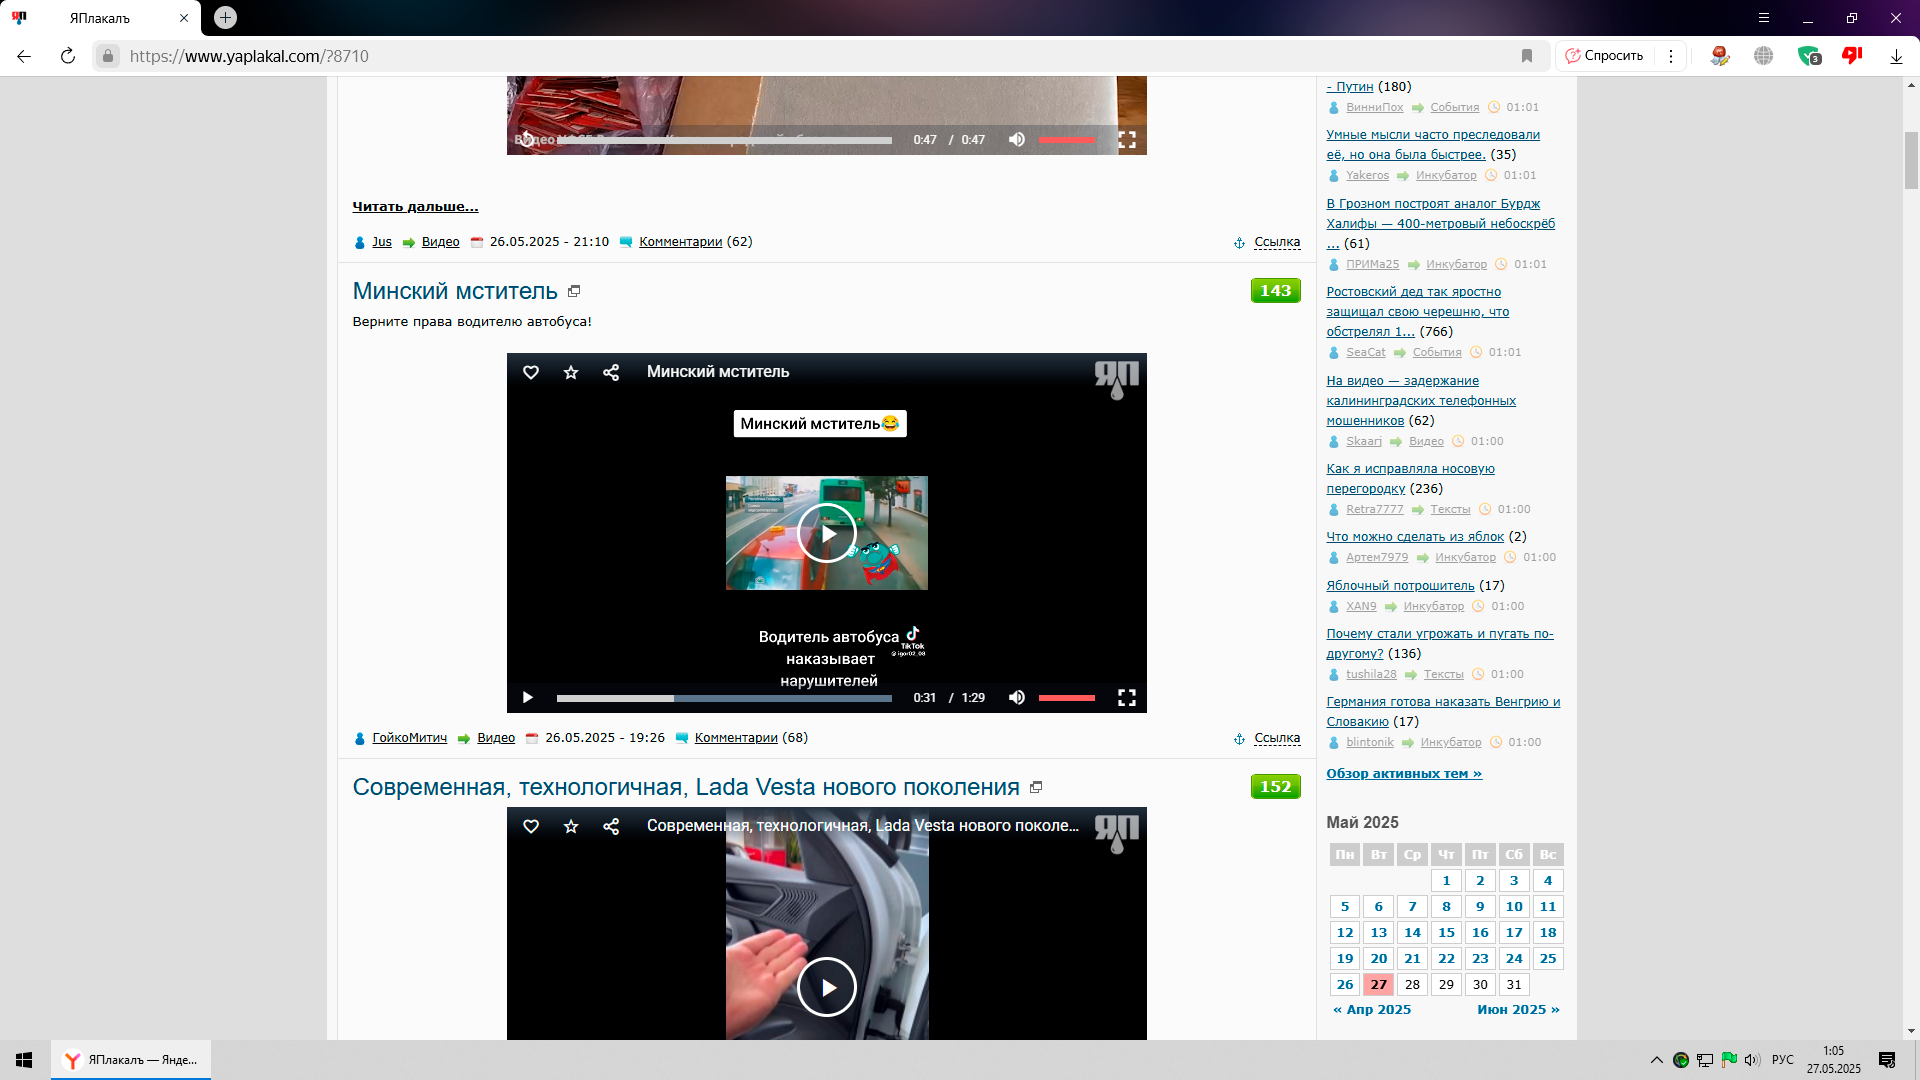Mute the Минский мститель video sound
This screenshot has height=1080, width=1920.
tap(1017, 697)
